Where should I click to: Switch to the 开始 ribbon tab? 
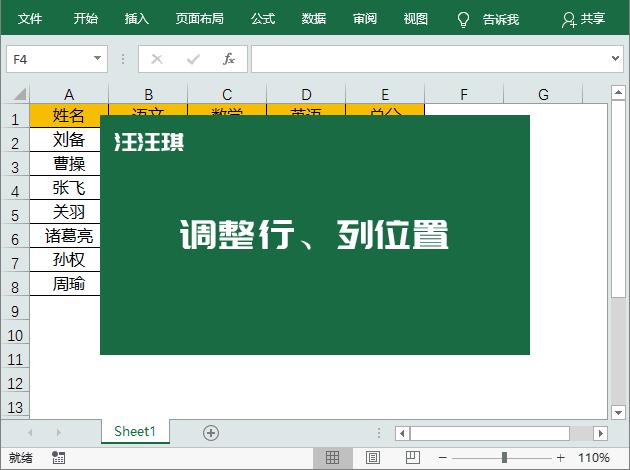pyautogui.click(x=85, y=18)
